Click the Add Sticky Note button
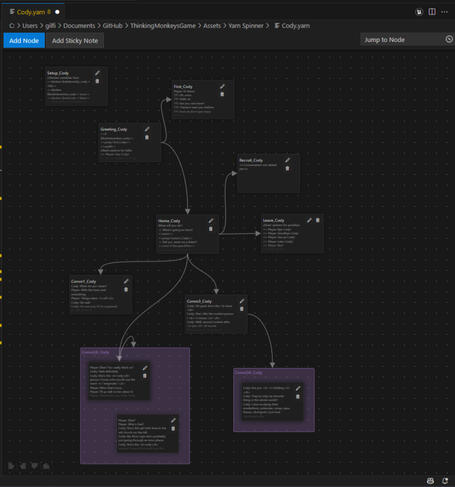Screen dimensions: 455x487 75,41
